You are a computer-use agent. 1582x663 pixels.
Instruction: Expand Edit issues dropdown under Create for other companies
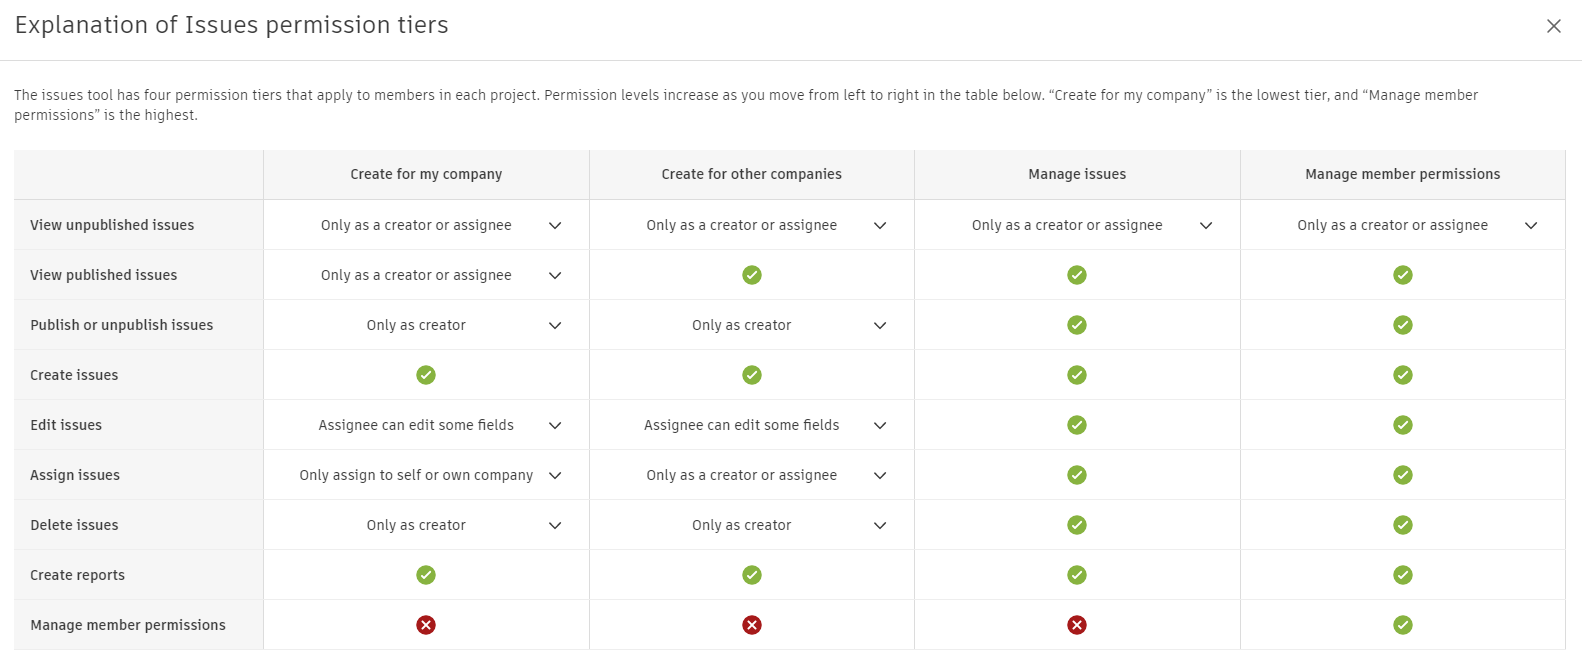tap(880, 426)
